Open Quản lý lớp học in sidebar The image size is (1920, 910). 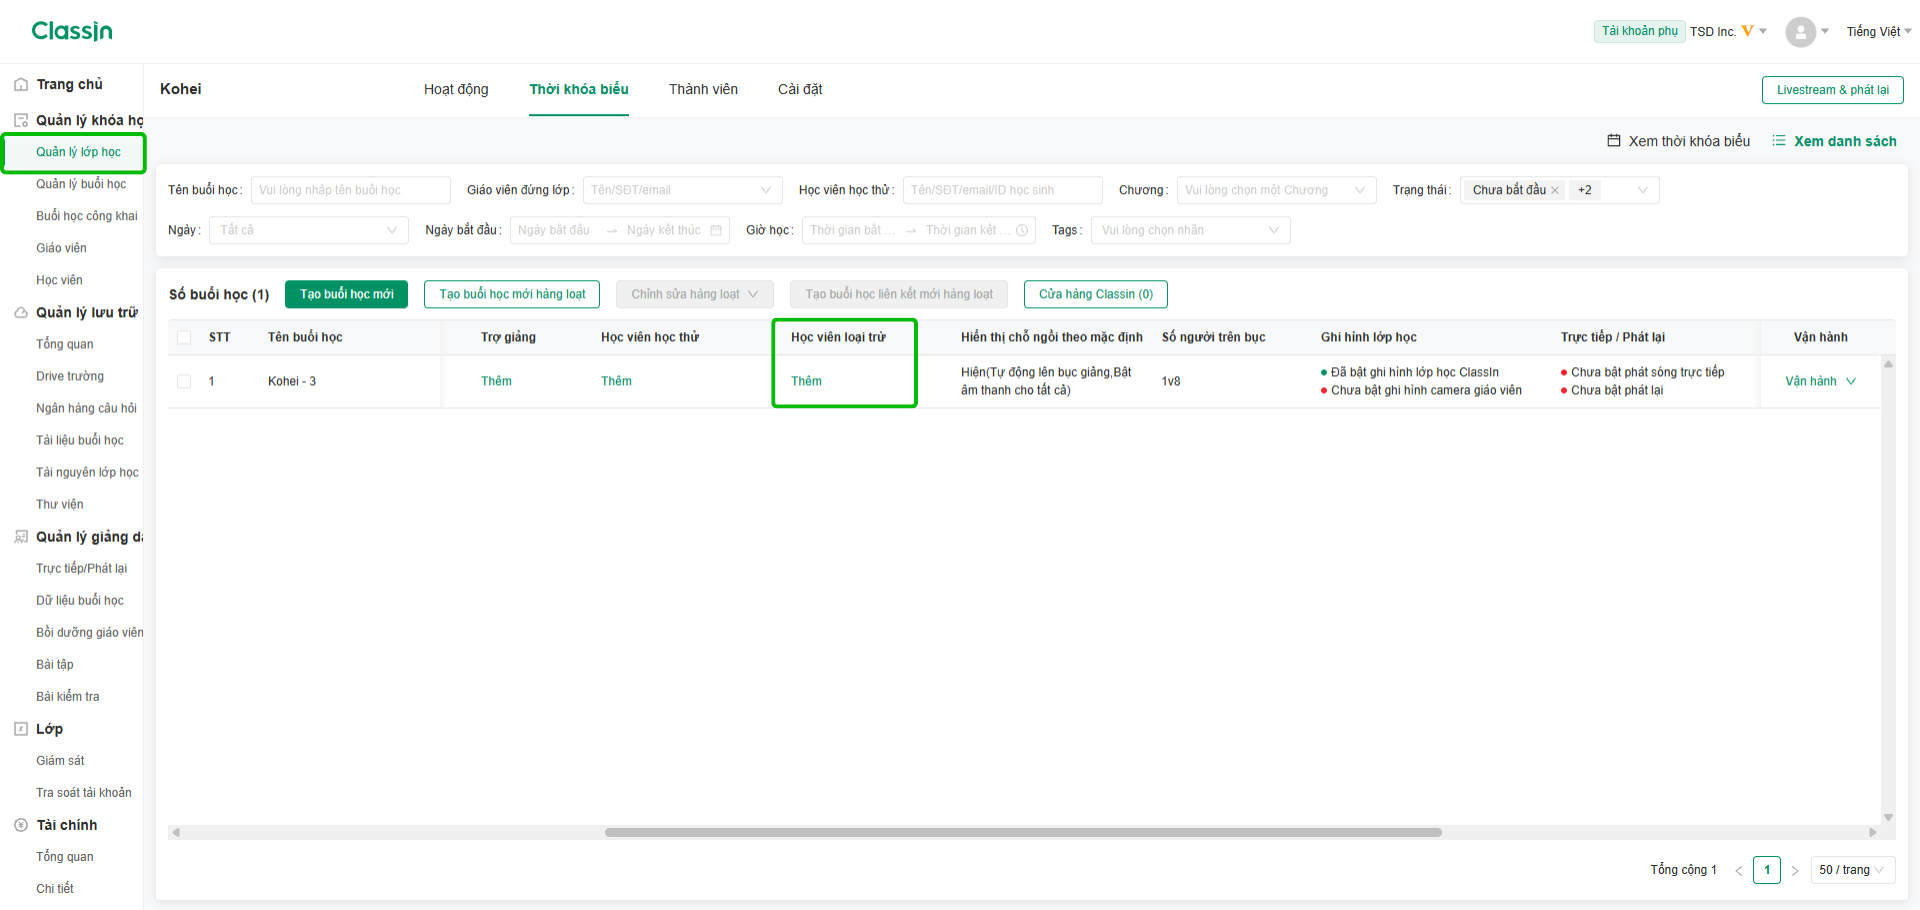[78, 152]
